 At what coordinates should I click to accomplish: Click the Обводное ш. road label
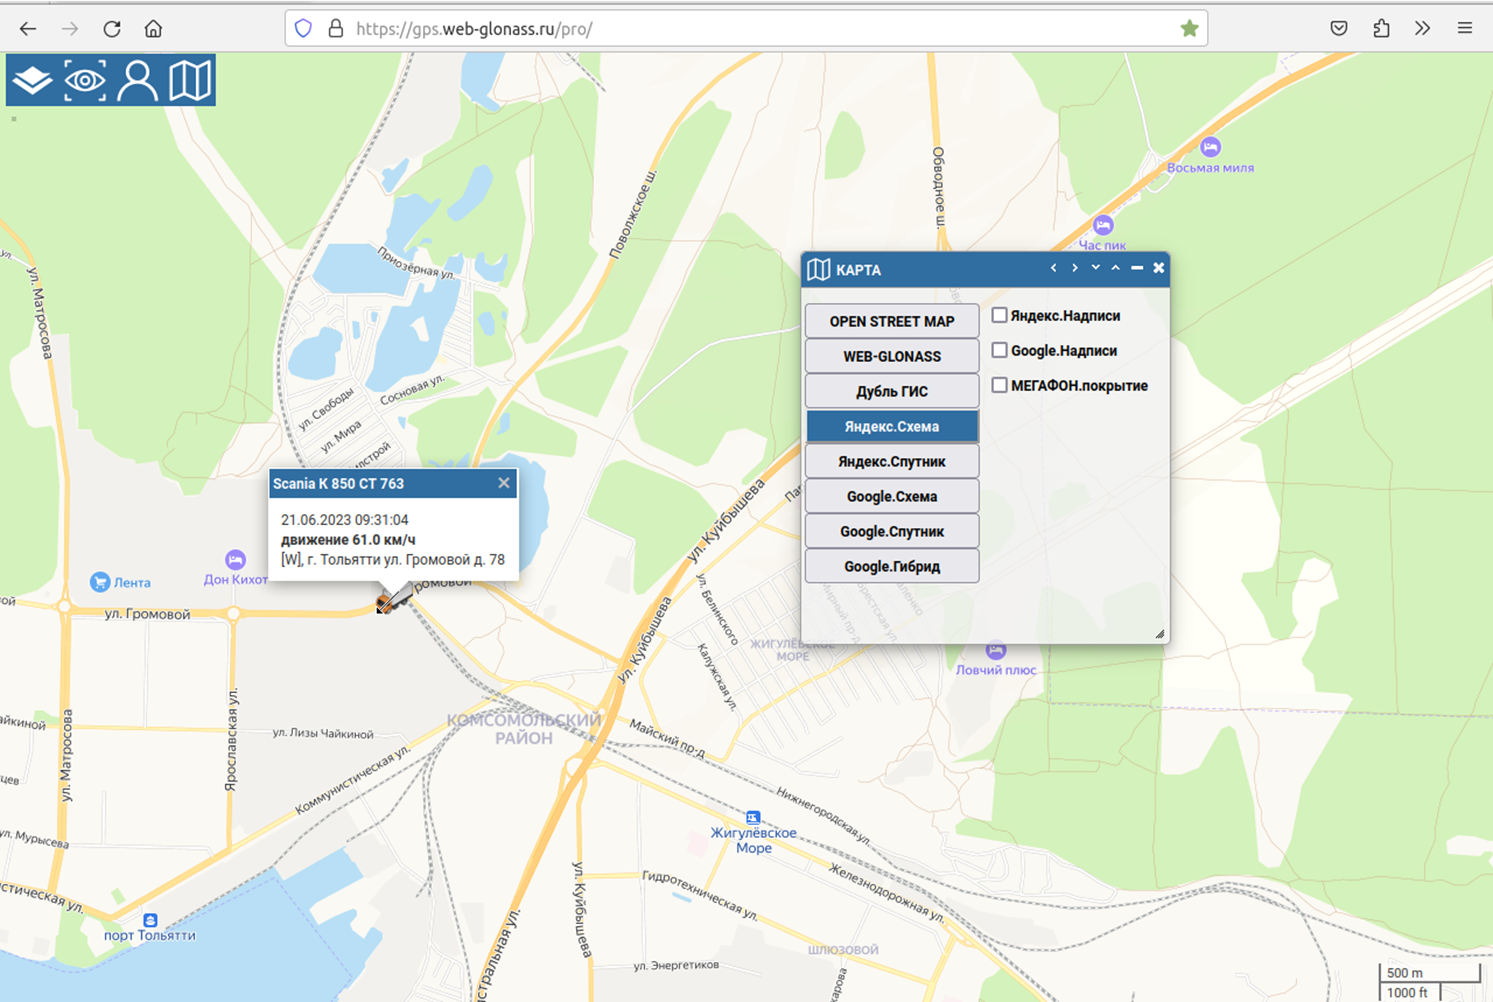pos(939,188)
